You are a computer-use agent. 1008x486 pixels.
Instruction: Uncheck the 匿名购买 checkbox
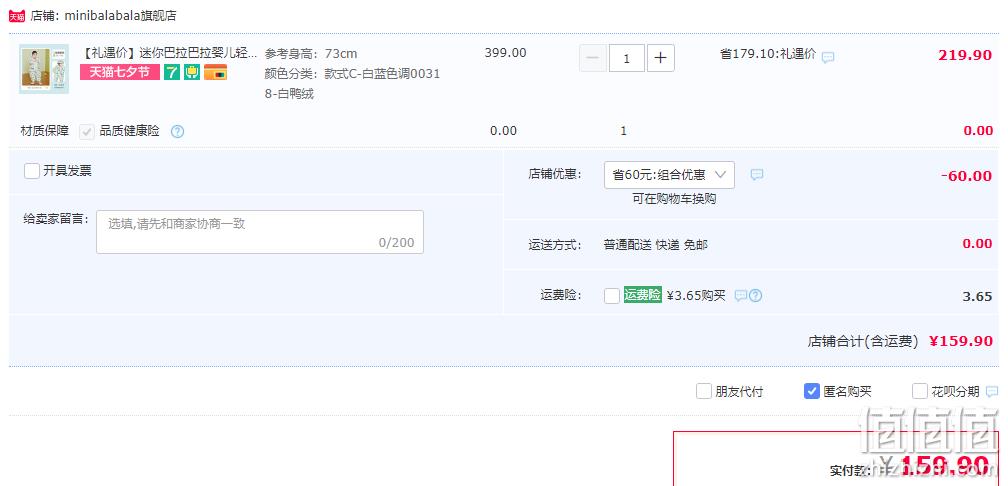point(812,391)
